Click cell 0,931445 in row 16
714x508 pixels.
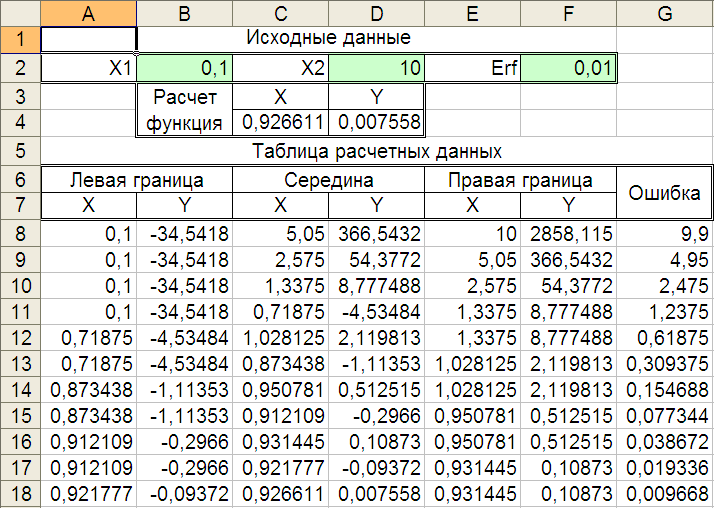click(x=280, y=441)
